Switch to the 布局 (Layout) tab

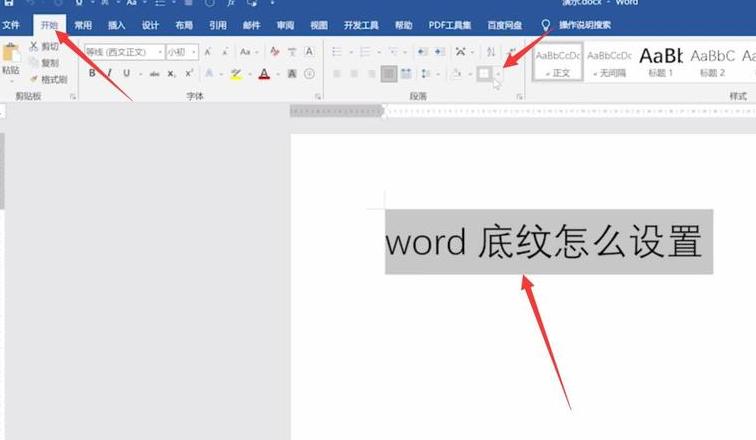pos(184,25)
